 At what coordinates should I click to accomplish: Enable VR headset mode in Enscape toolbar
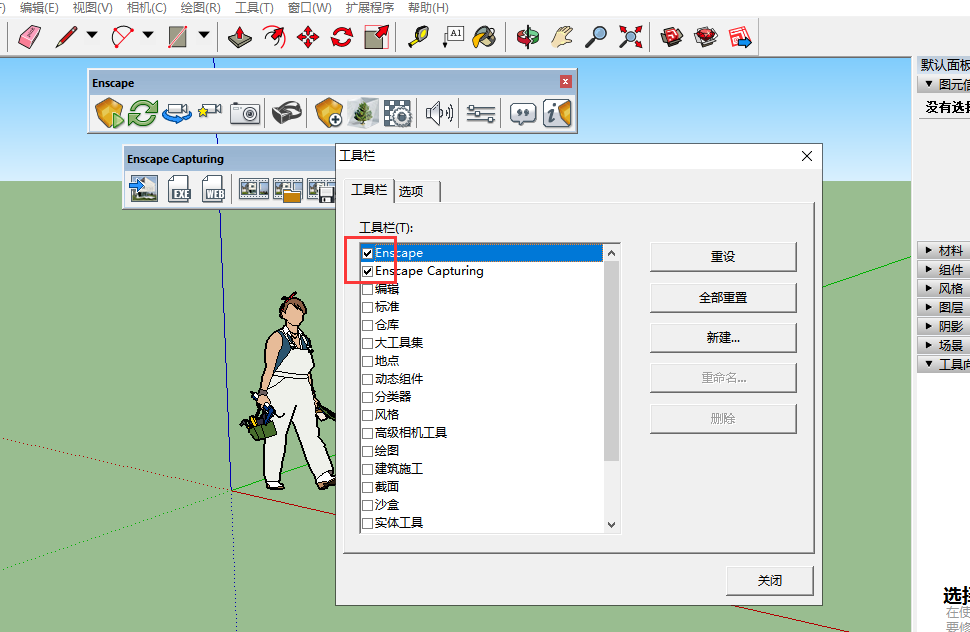click(289, 112)
